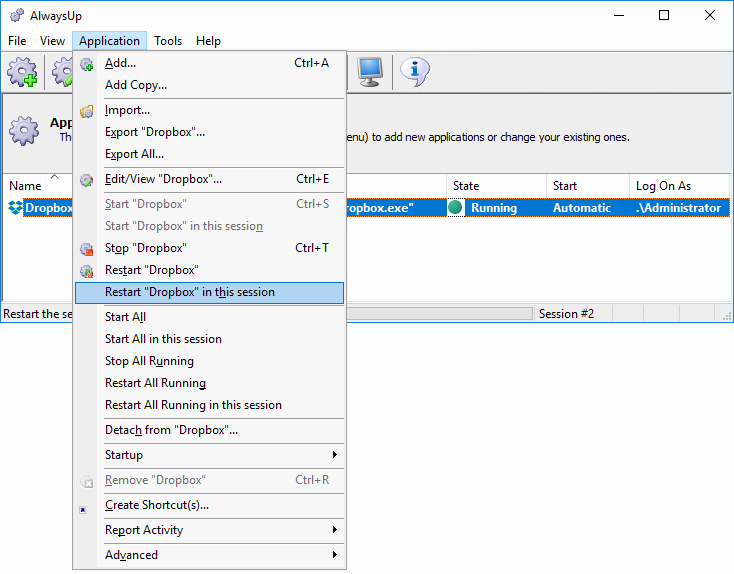Screen dimensions: 734x574
Task: Select Export "Dropbox"... entry
Action: 210,132
